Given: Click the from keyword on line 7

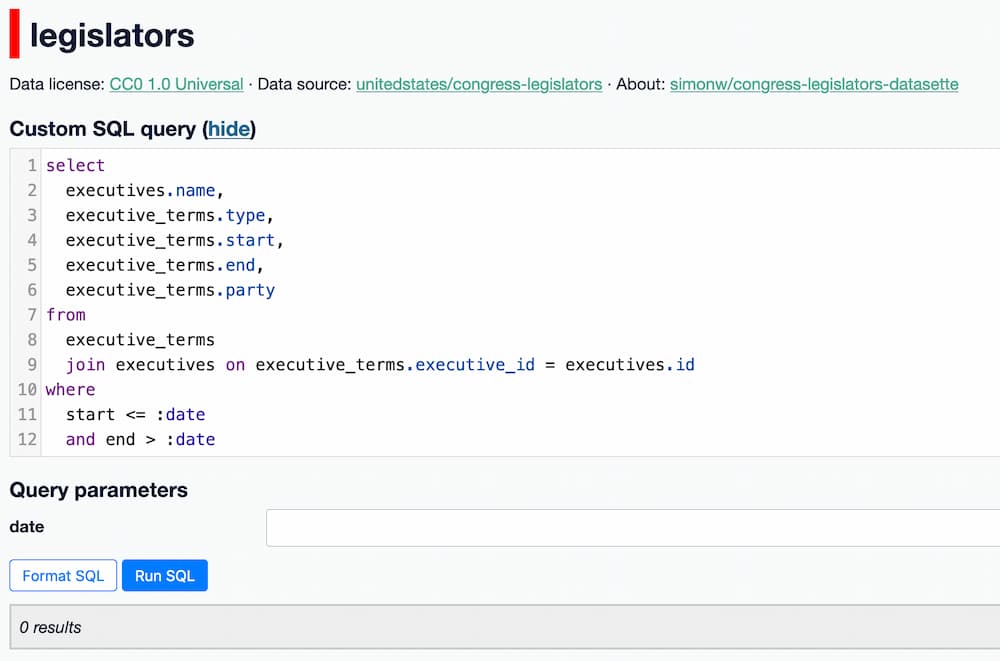Looking at the screenshot, I should [66, 315].
